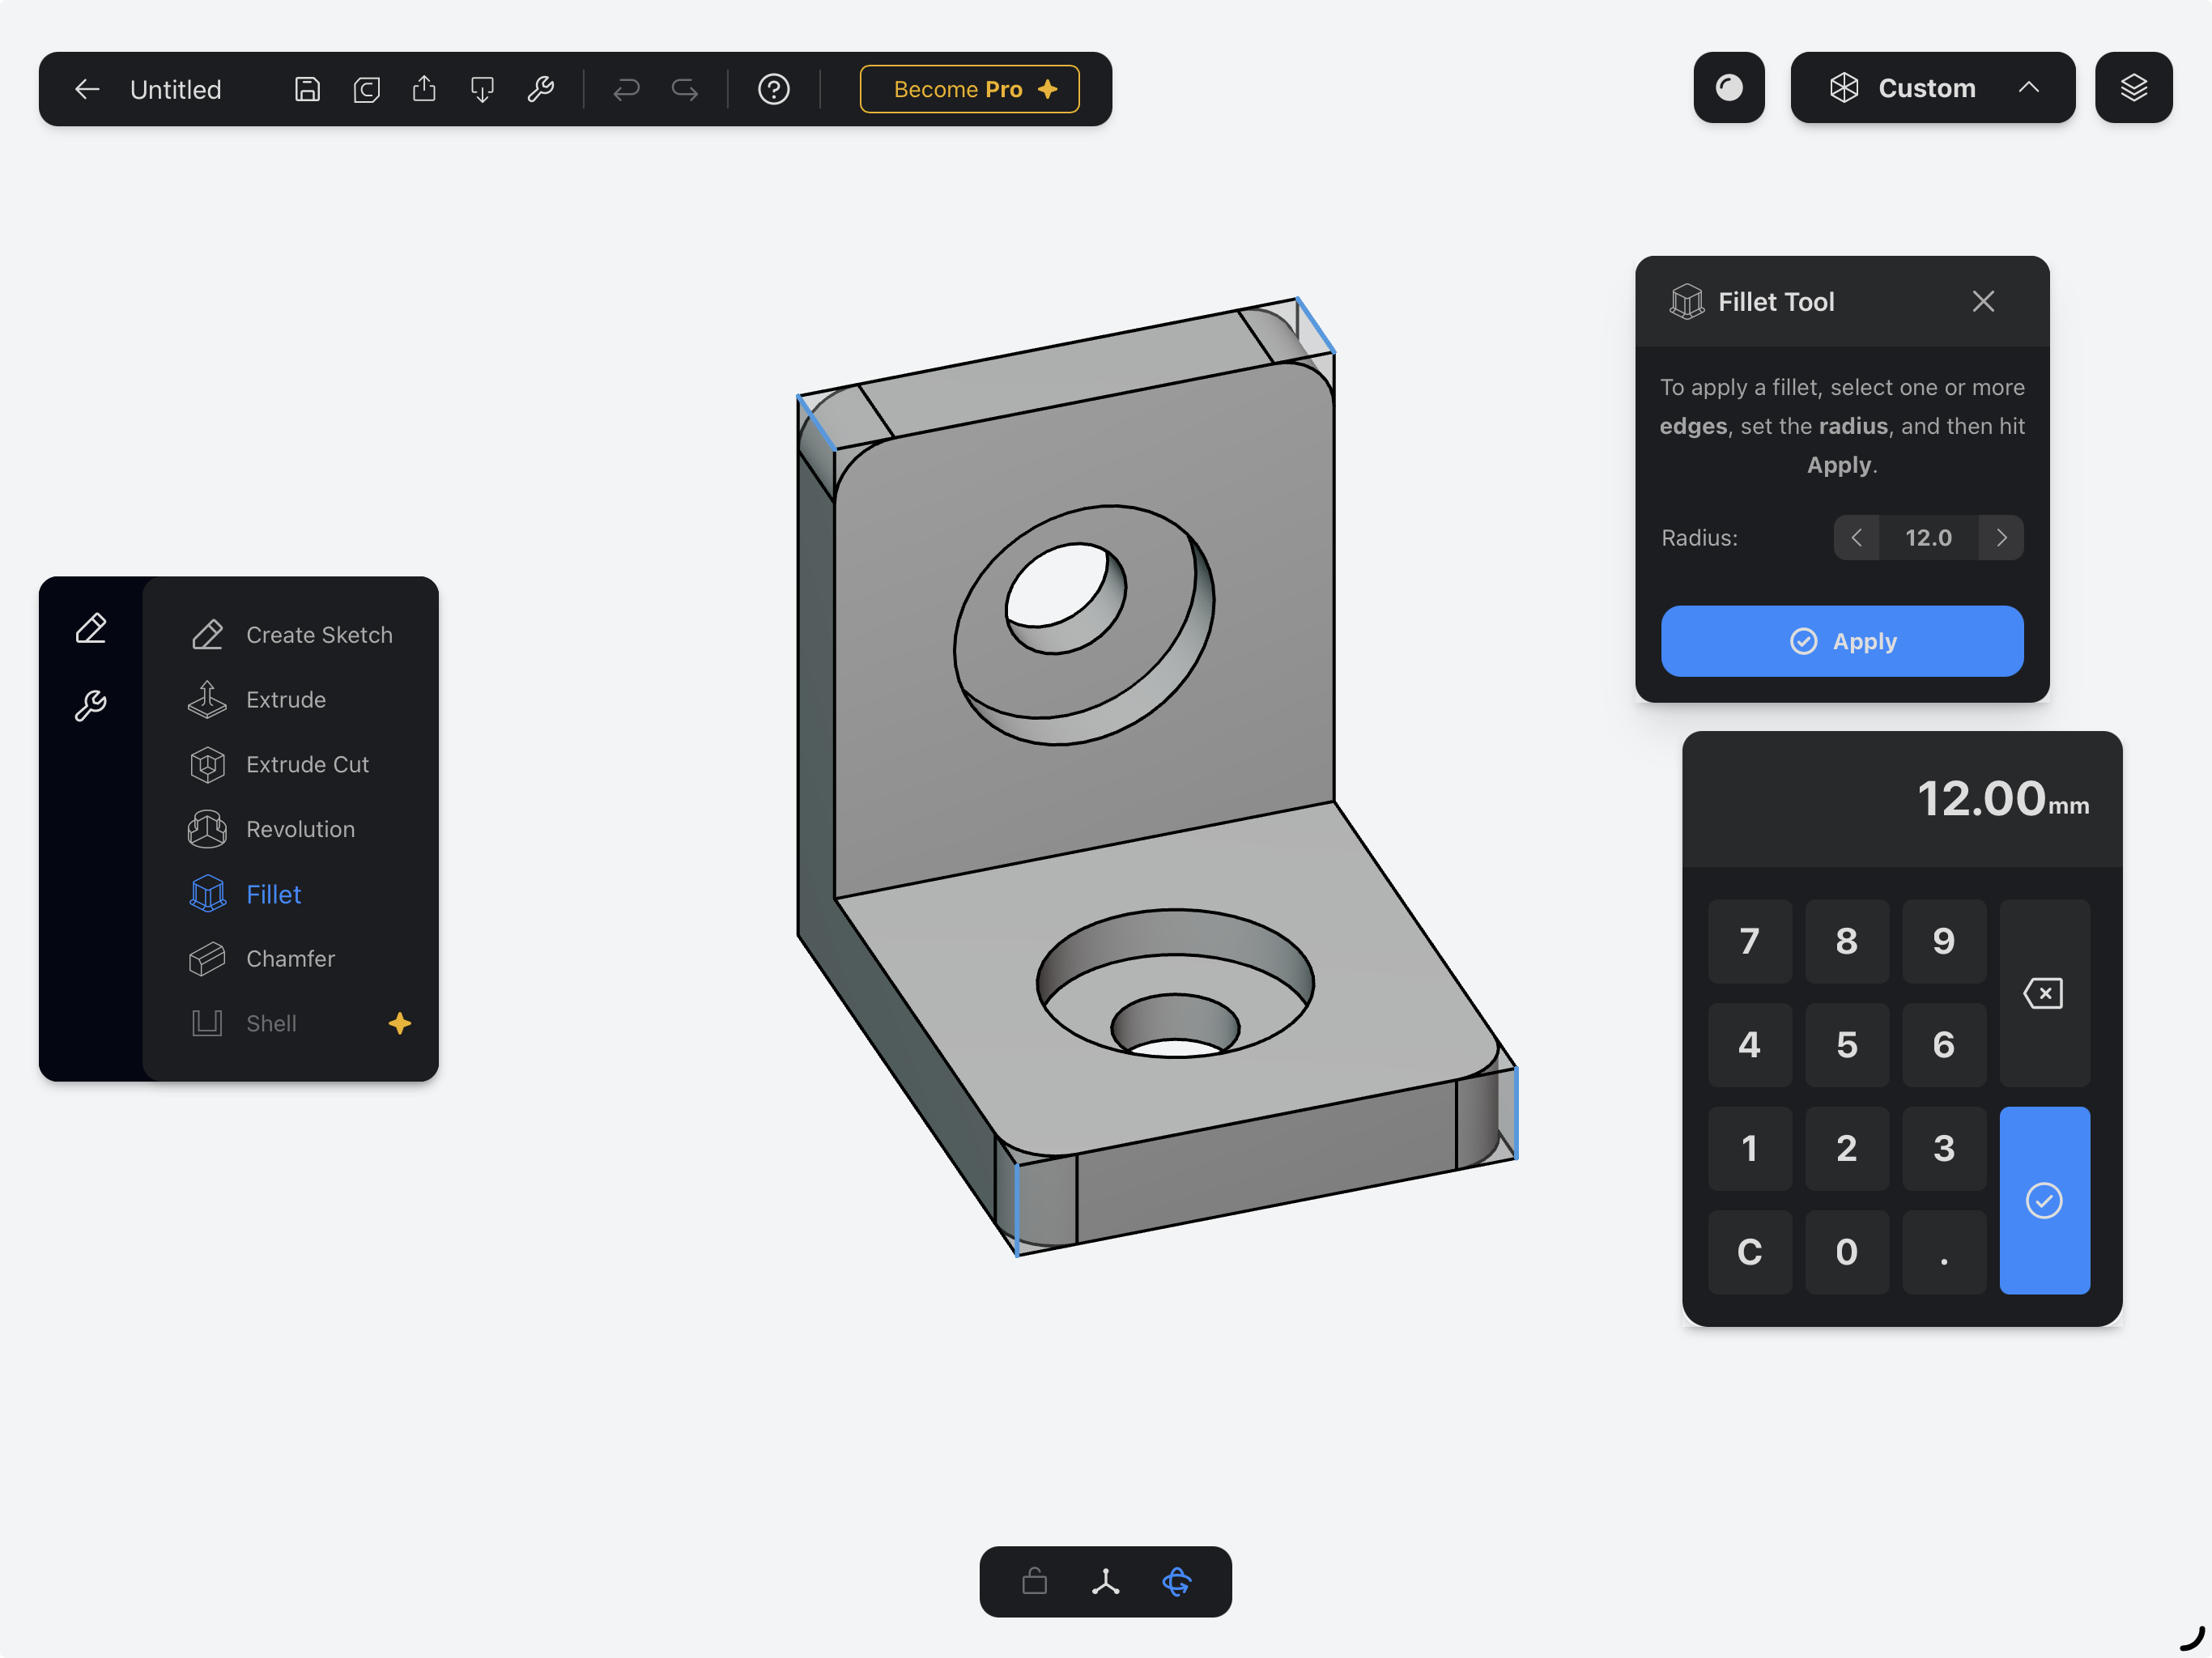Click the download model icon
The height and width of the screenshot is (1658, 2212).
click(483, 89)
